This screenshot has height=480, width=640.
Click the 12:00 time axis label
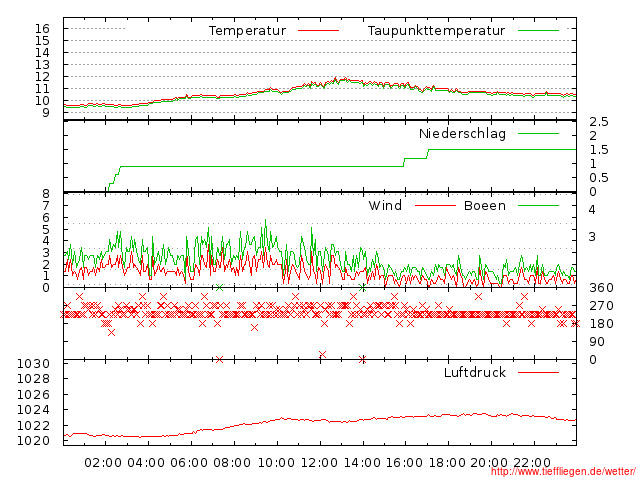[x=319, y=463]
